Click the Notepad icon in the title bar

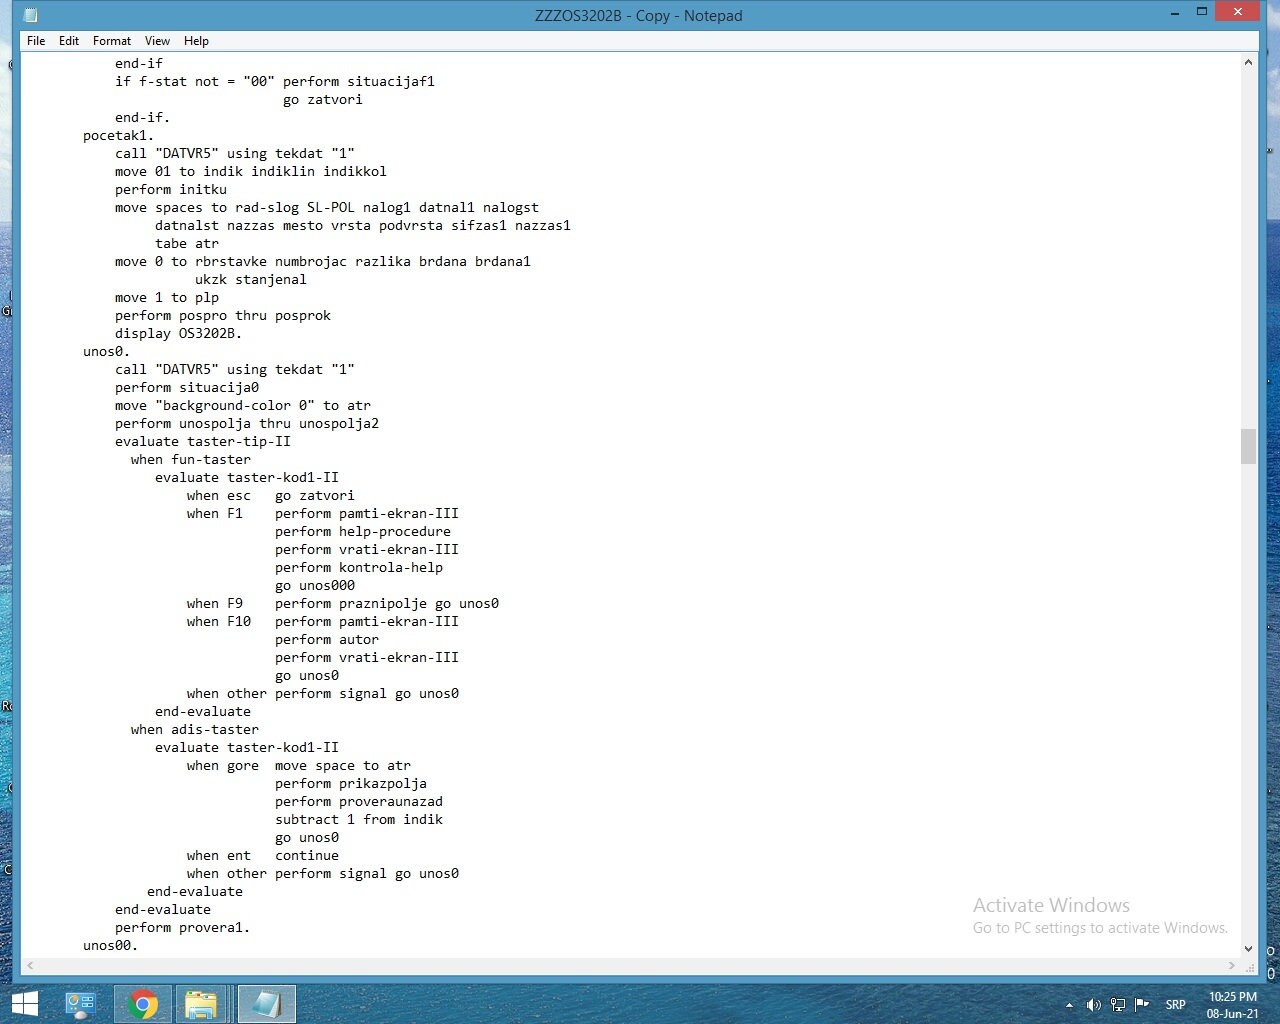(29, 15)
